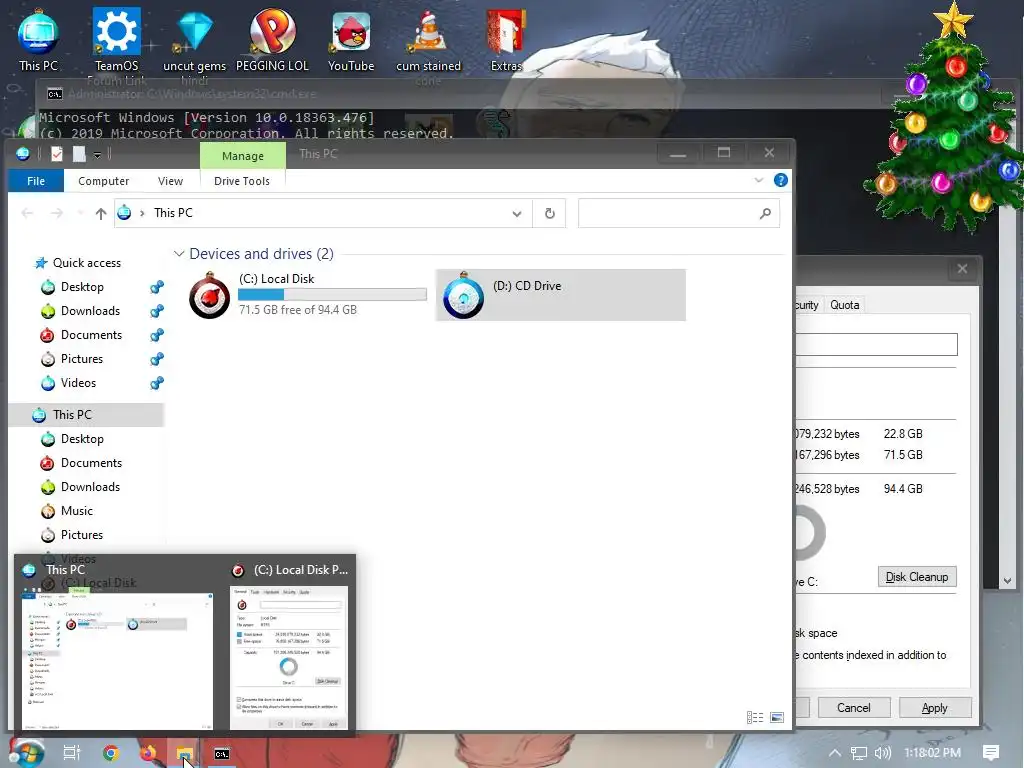Image resolution: width=1024 pixels, height=768 pixels.
Task: Click pin icon next to Quick access Desktop
Action: click(157, 287)
